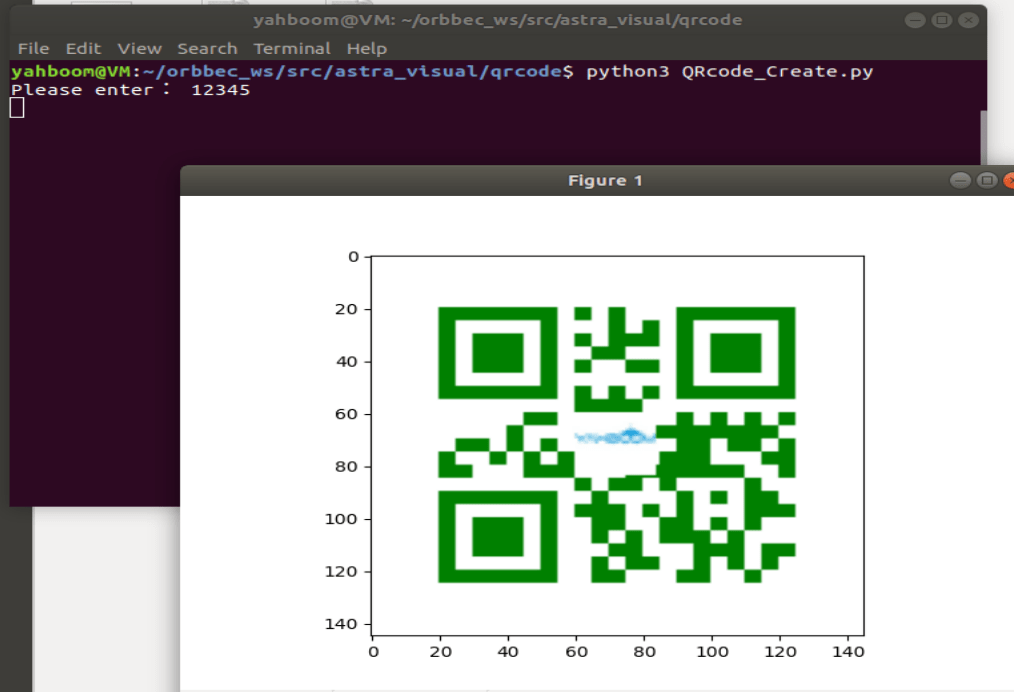Image resolution: width=1014 pixels, height=692 pixels.
Task: Minimize the terminal window
Action: [x=914, y=20]
